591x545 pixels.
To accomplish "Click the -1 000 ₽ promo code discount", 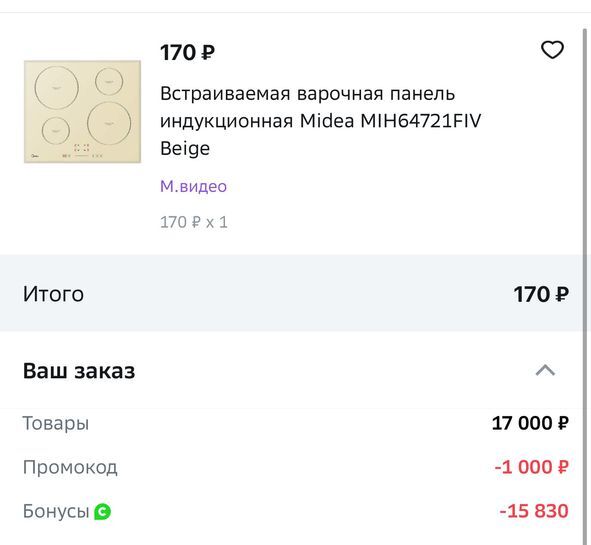I will 531,467.
